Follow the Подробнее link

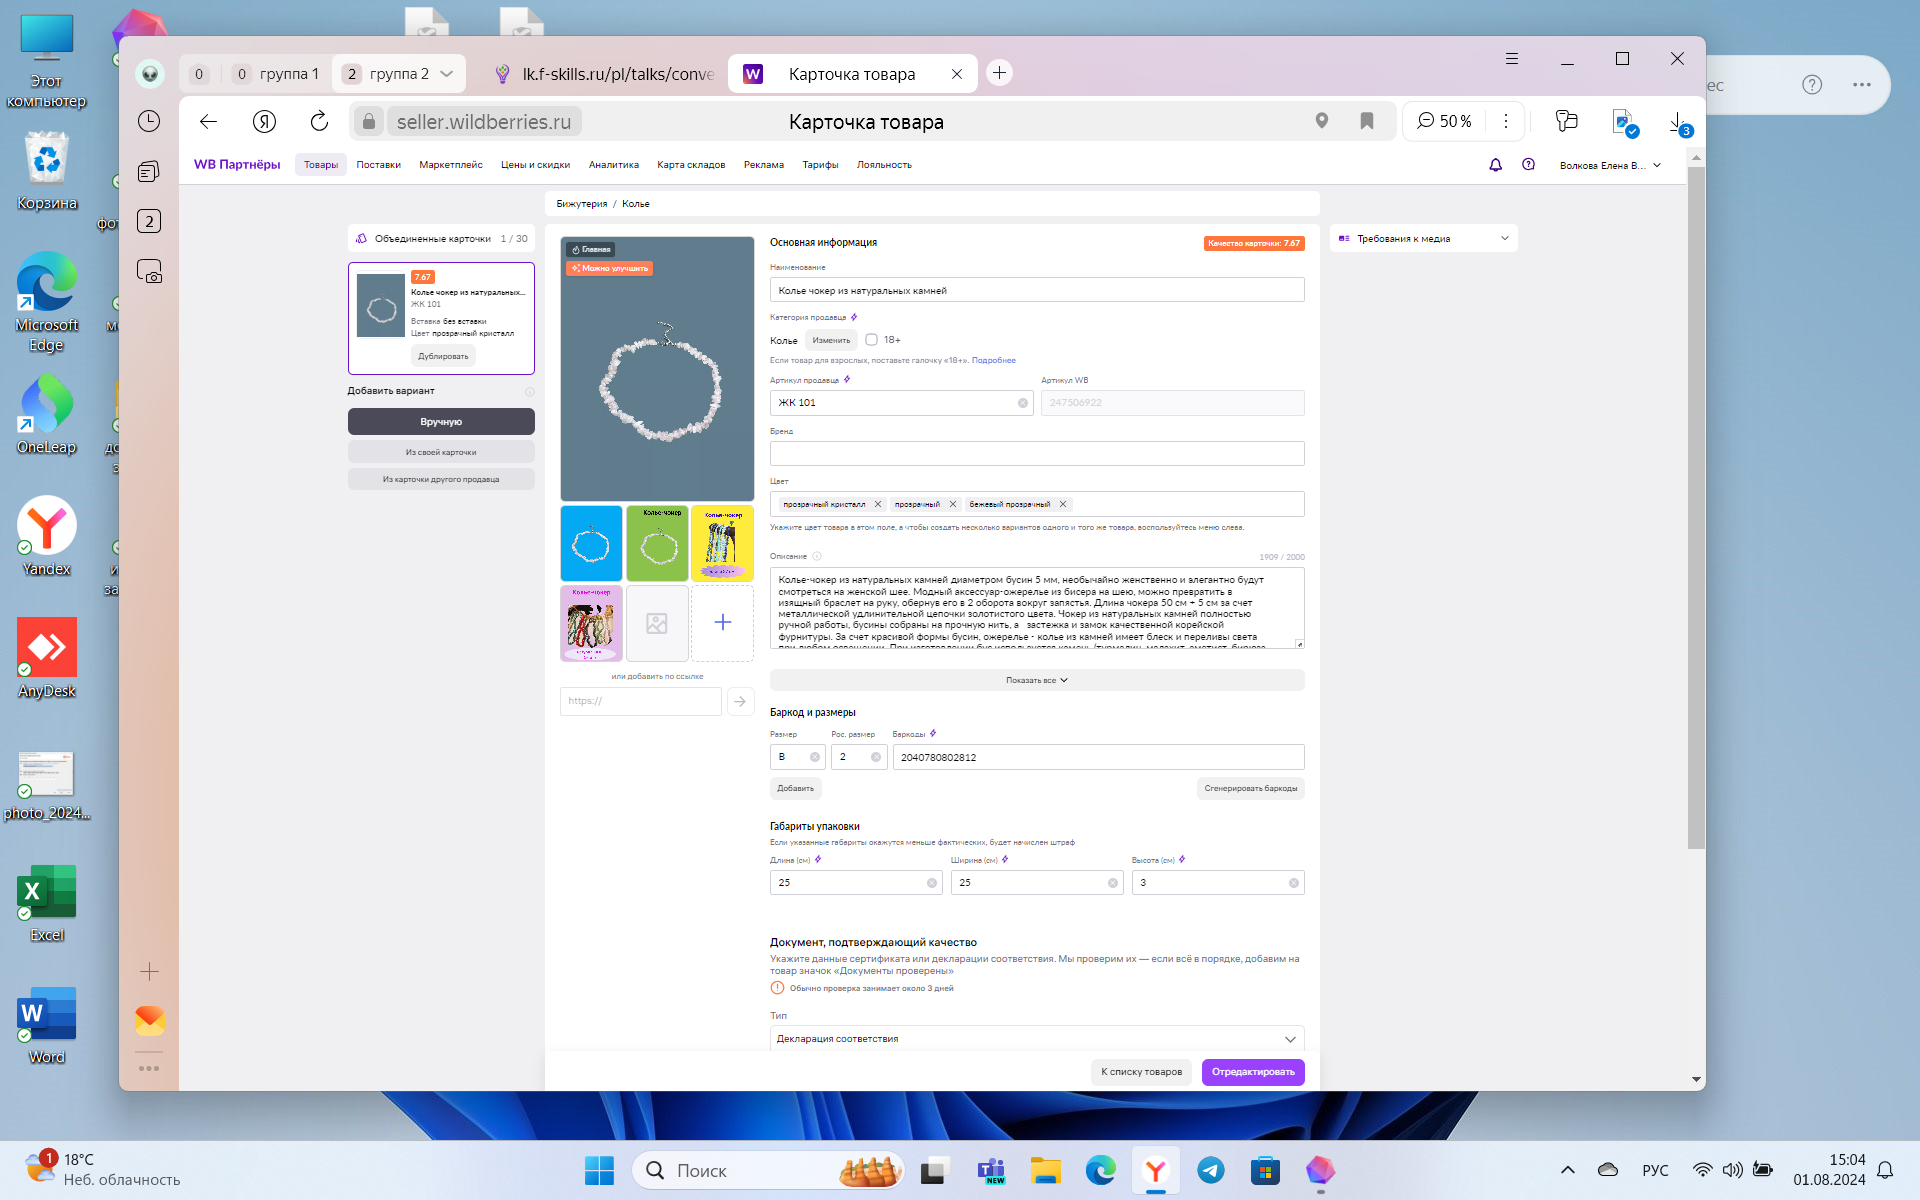click(994, 361)
